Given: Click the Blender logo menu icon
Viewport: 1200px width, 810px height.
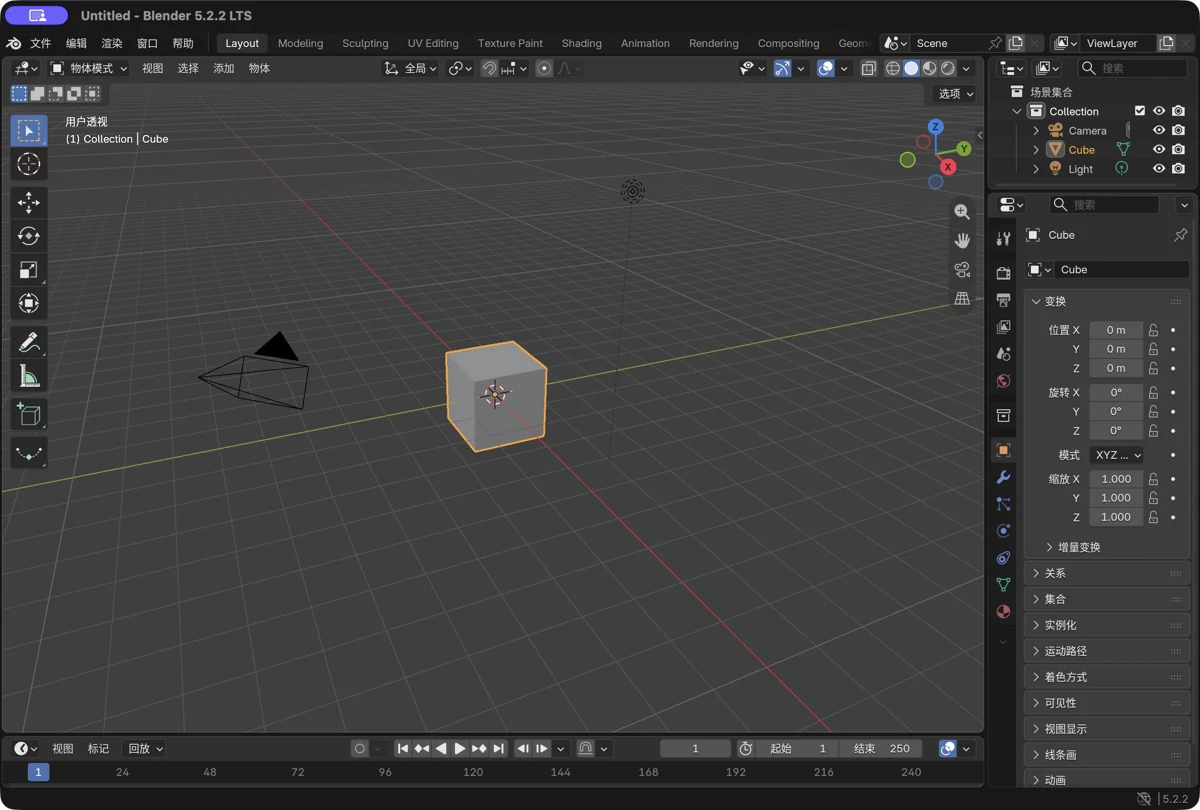Looking at the screenshot, I should (x=14, y=43).
